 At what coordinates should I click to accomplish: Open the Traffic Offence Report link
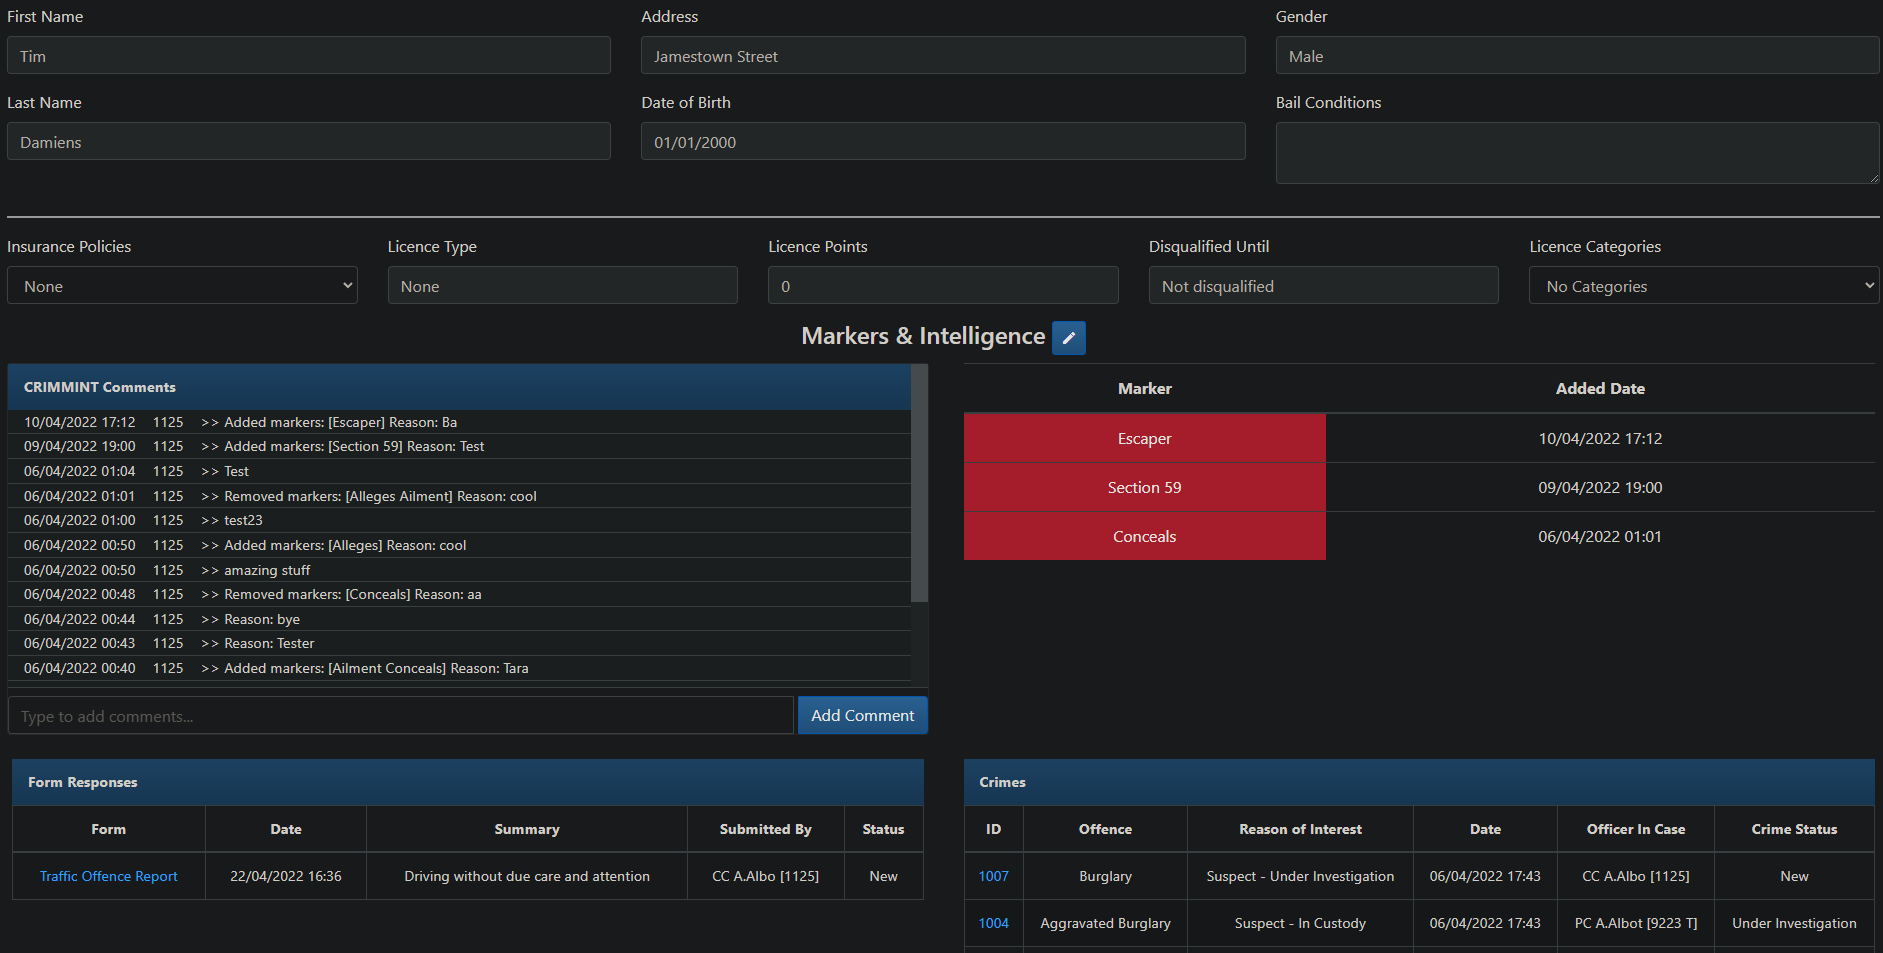(108, 876)
